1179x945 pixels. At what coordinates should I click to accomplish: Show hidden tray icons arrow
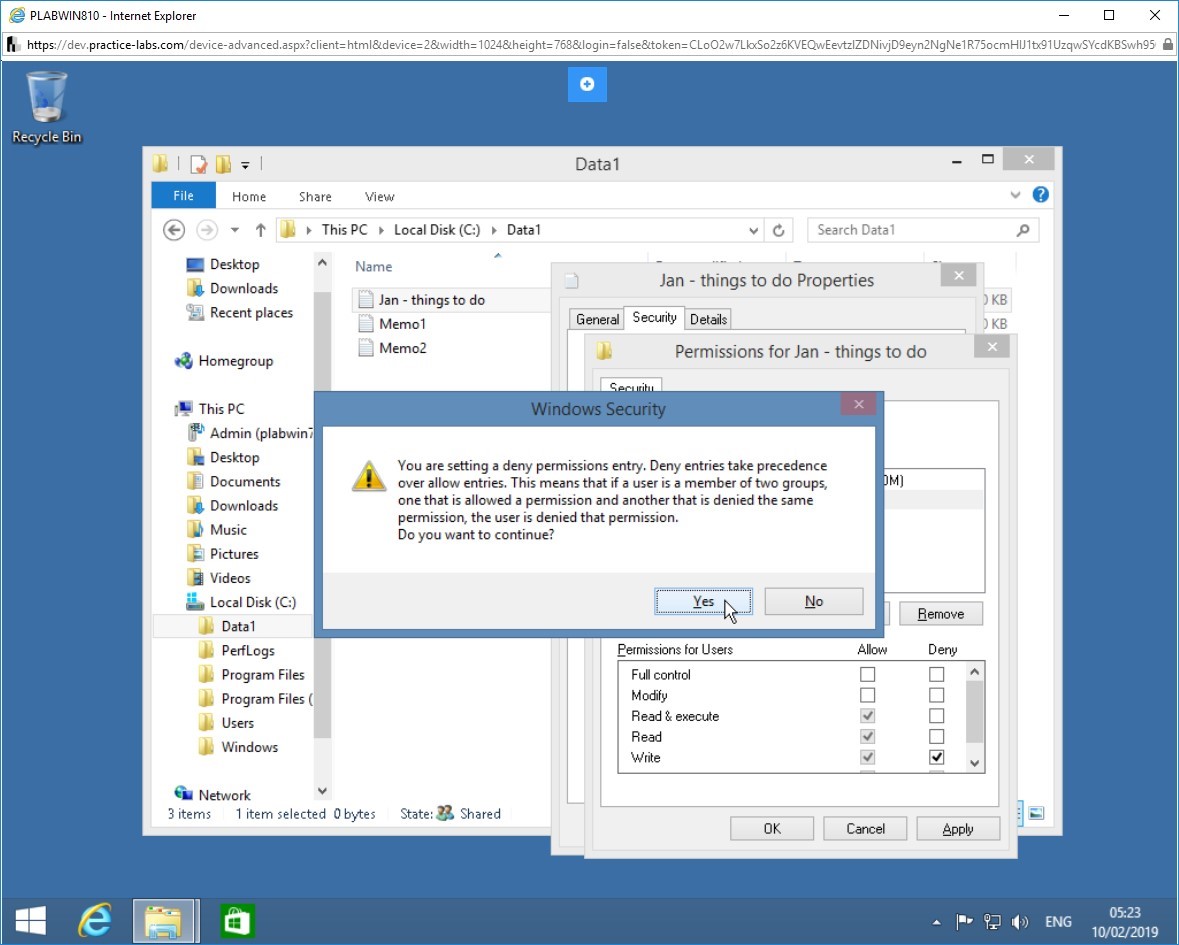(x=936, y=922)
